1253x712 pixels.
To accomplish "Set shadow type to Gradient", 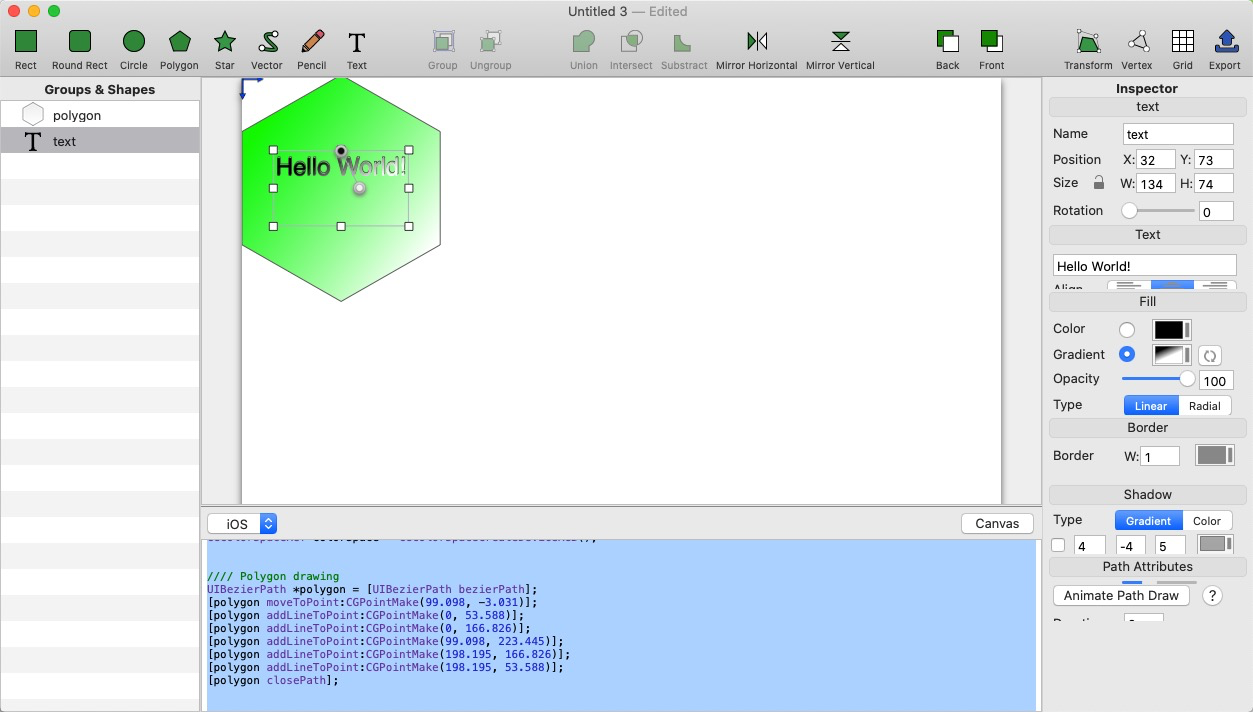I will click(1148, 521).
